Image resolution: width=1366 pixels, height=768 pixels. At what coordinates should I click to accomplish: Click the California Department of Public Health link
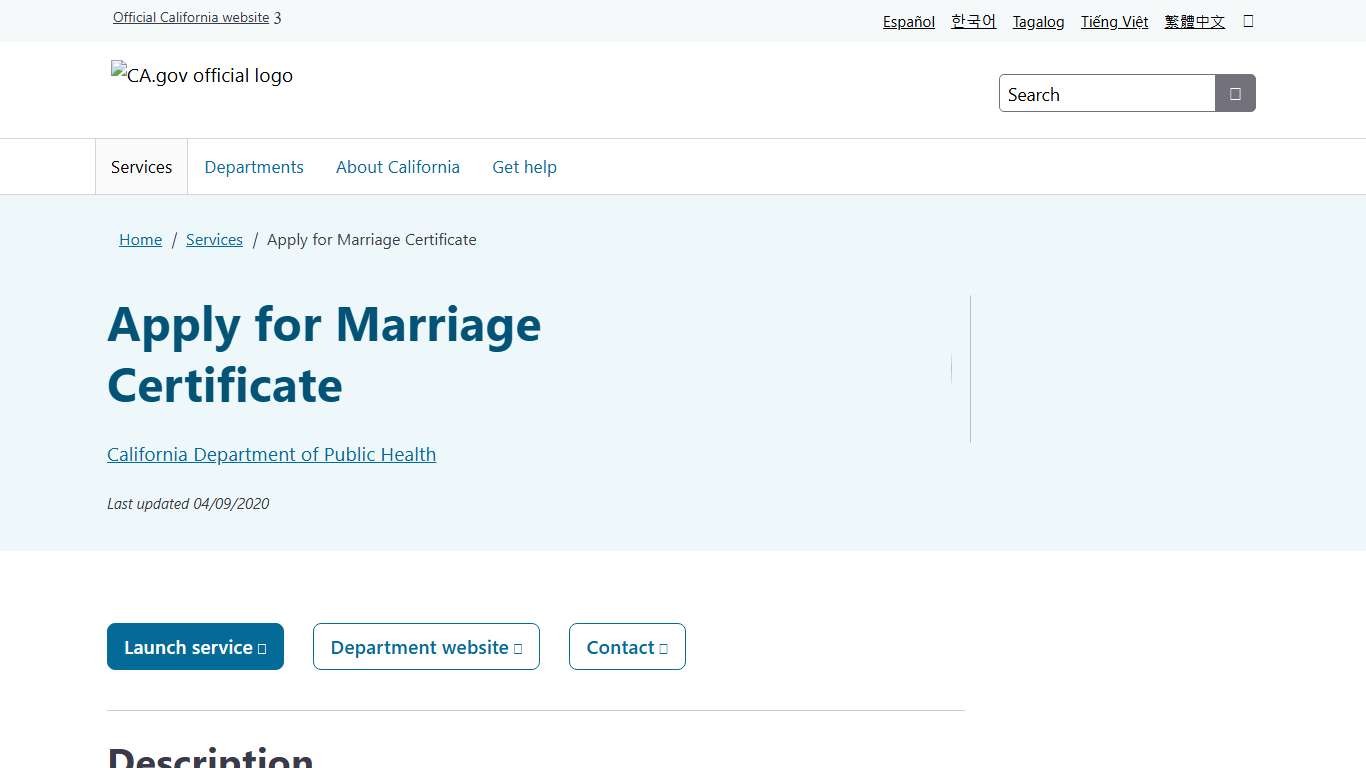[x=271, y=454]
